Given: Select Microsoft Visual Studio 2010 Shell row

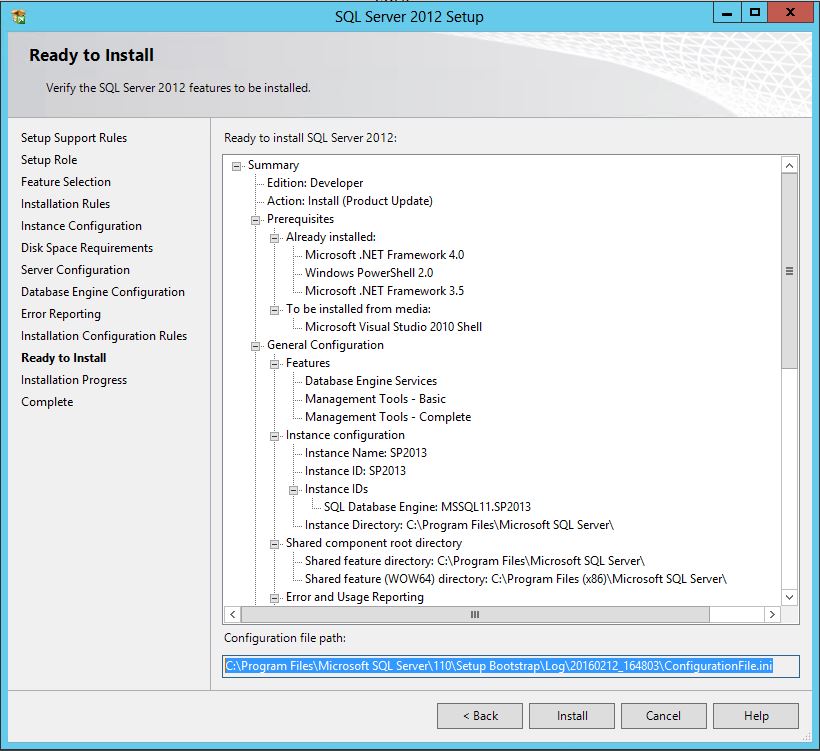Looking at the screenshot, I should click(x=393, y=327).
